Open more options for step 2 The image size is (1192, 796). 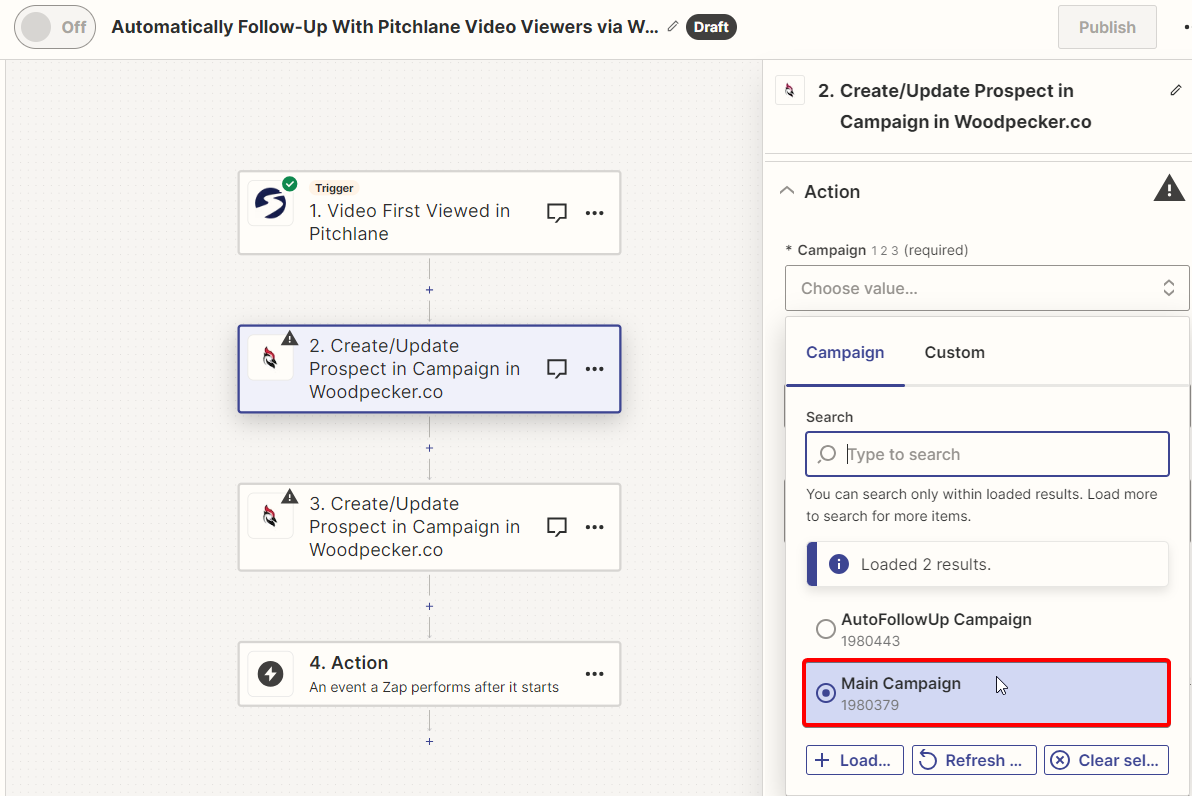click(594, 369)
